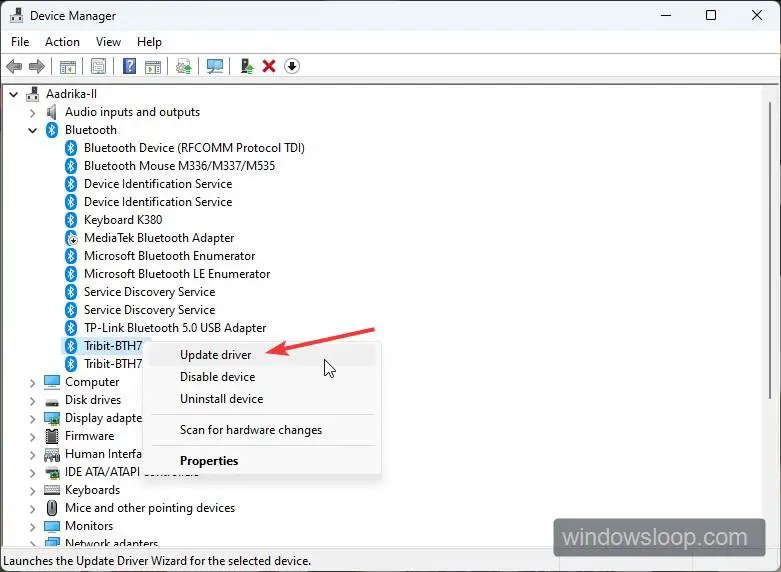Expand the Computer category

coord(32,383)
